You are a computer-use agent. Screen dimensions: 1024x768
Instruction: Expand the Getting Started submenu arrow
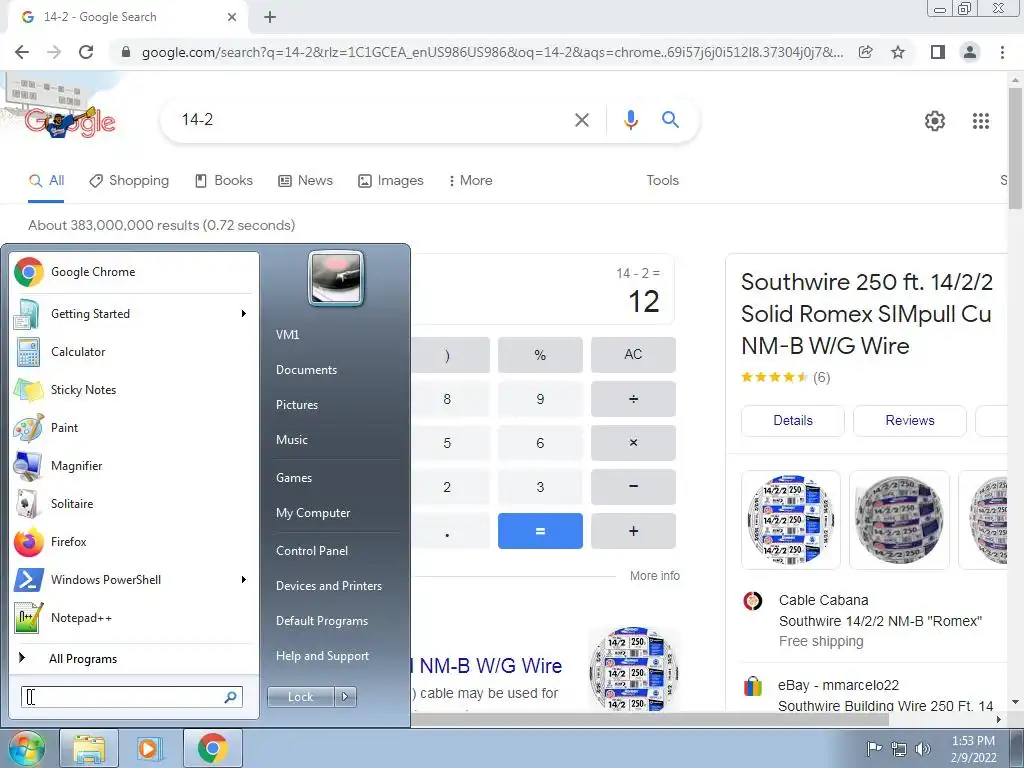(244, 314)
